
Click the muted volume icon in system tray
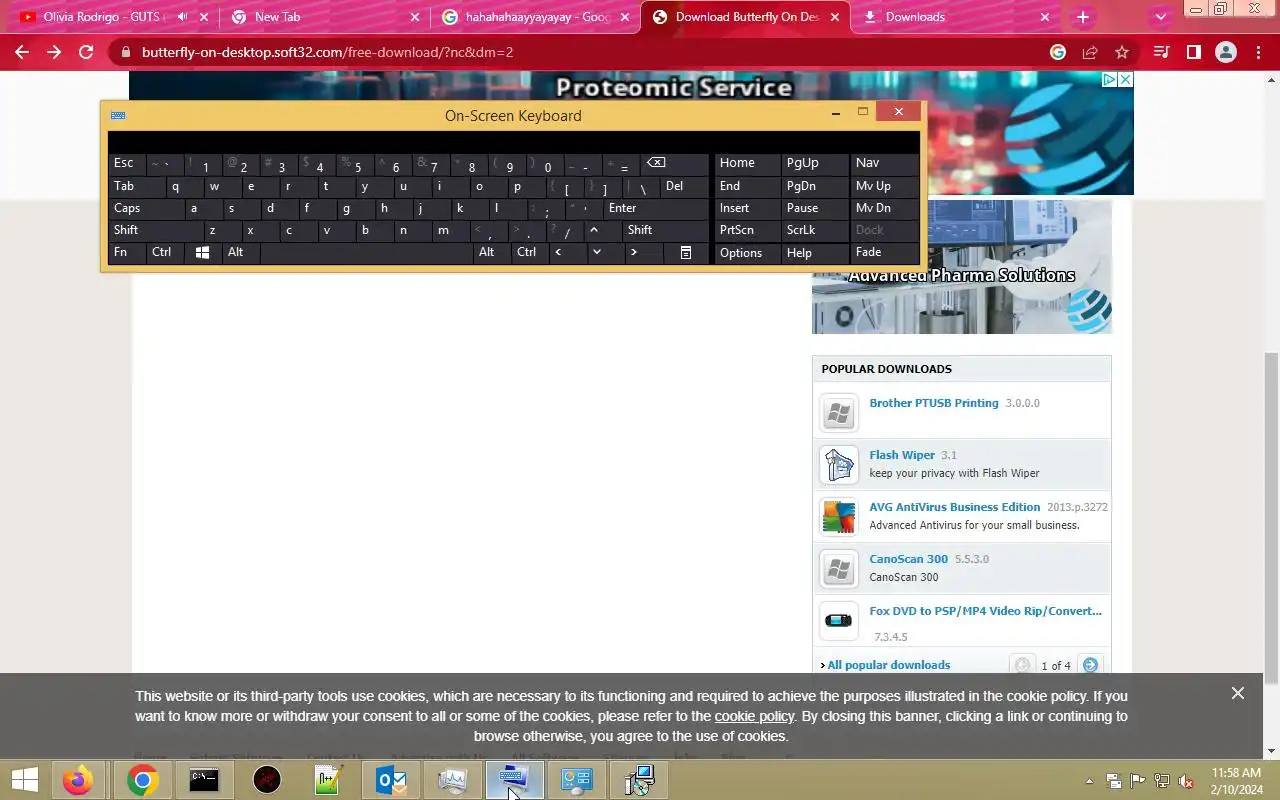(x=1186, y=781)
